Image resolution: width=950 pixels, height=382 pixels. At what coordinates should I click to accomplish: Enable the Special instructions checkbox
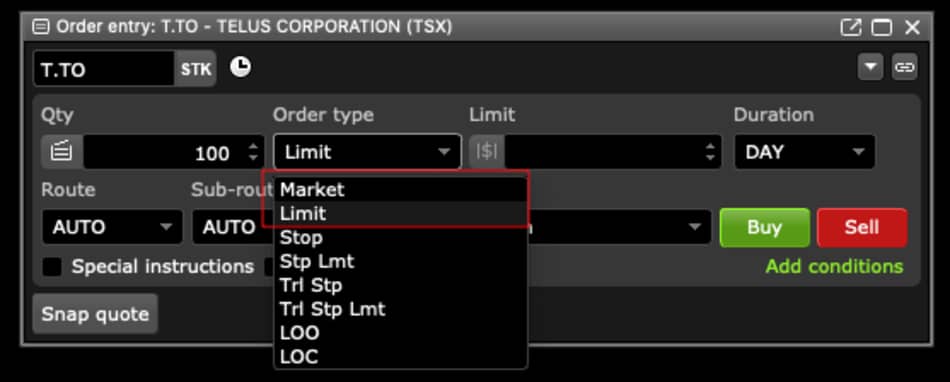point(52,267)
